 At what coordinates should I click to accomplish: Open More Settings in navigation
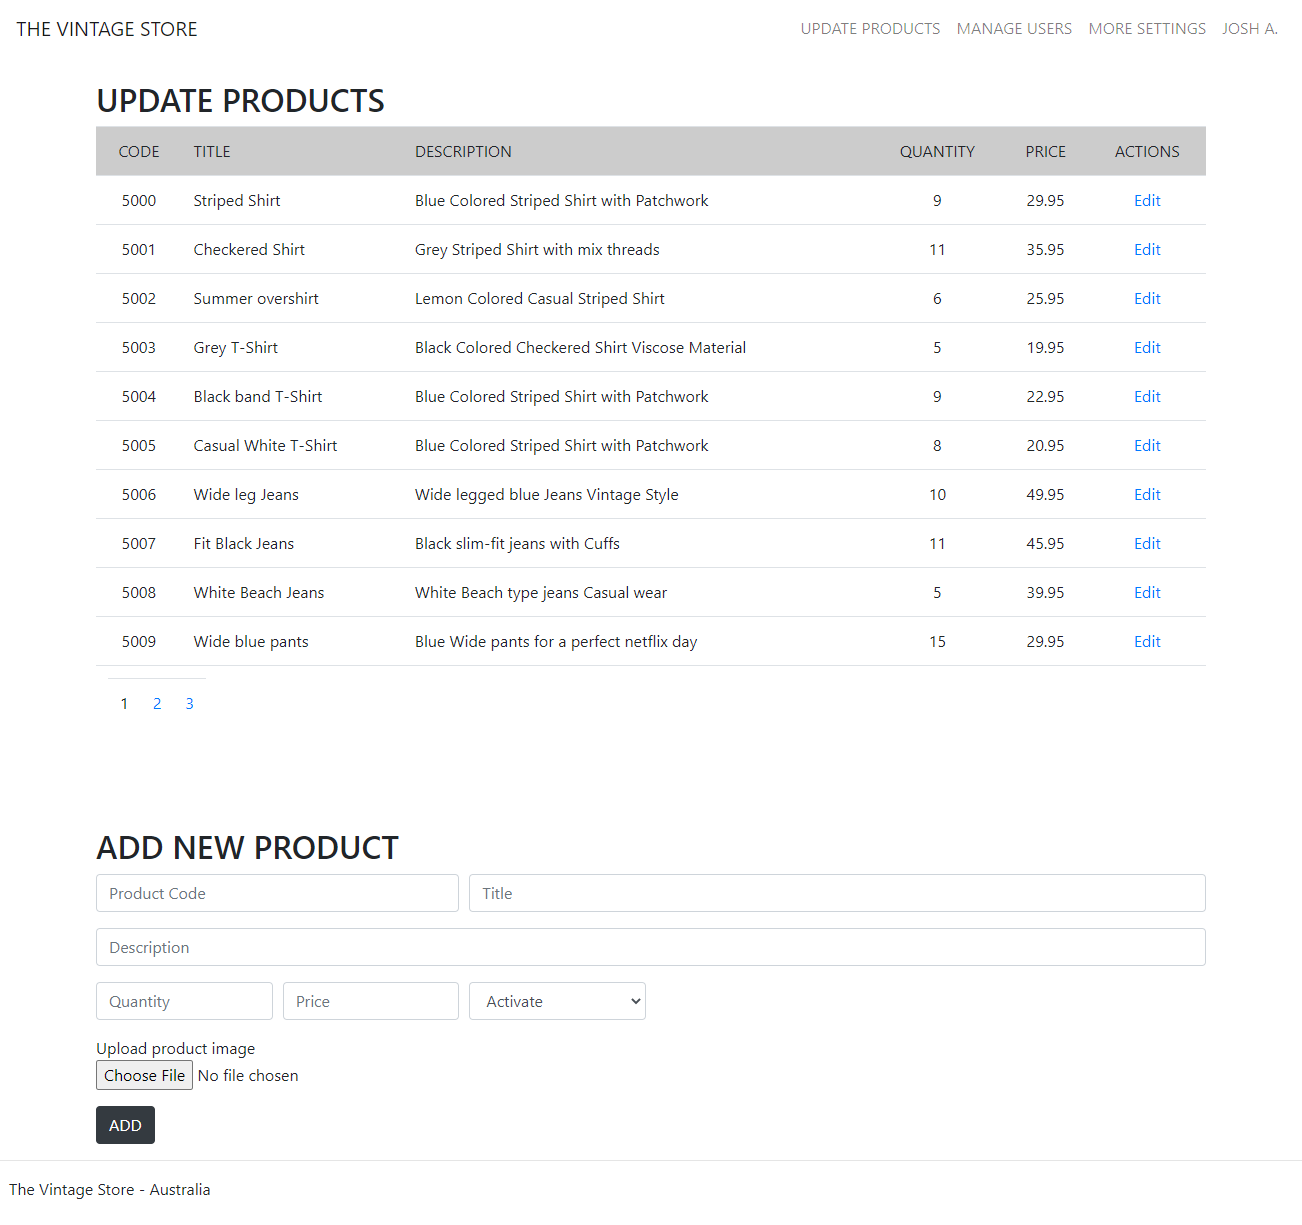[x=1147, y=29]
